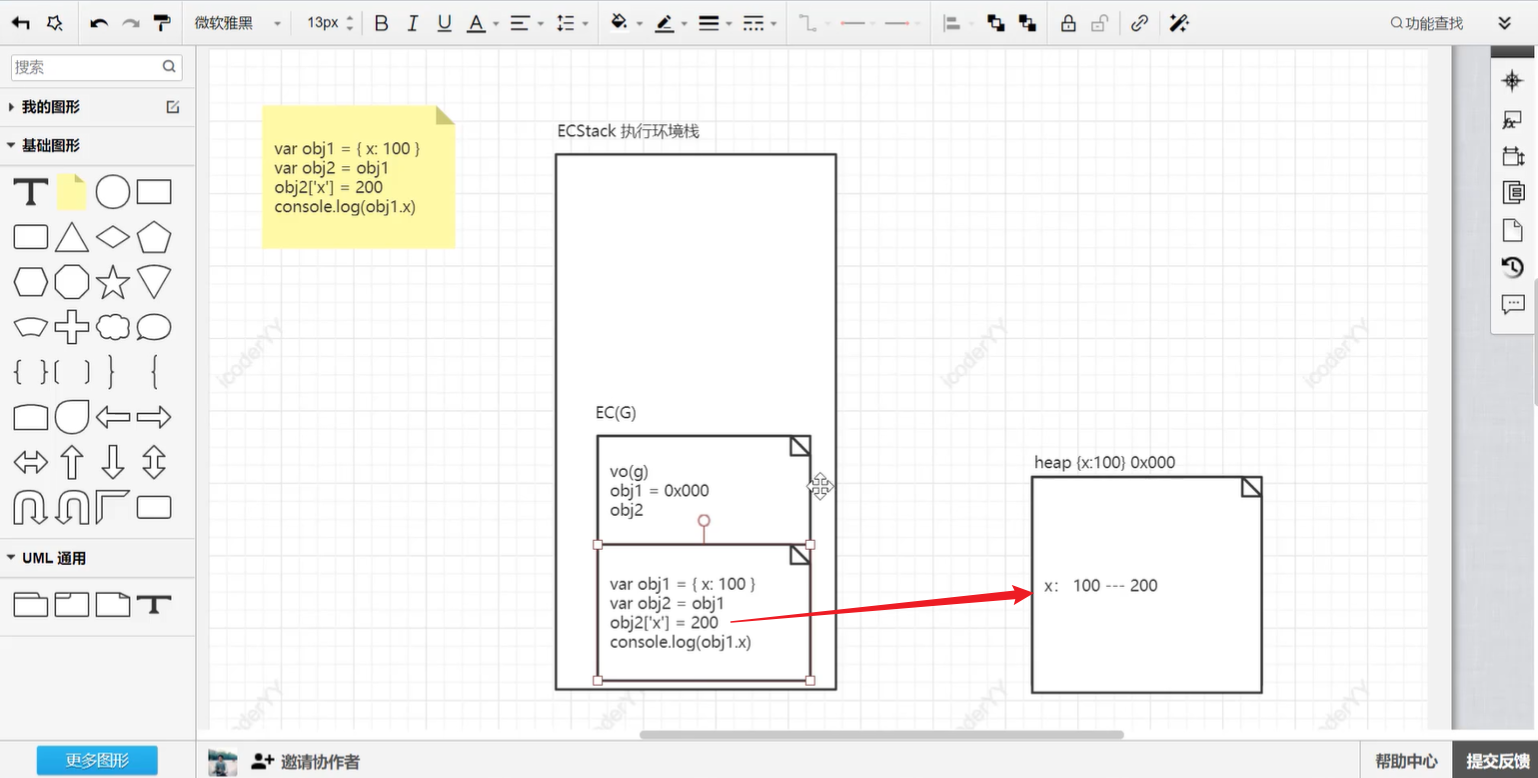The width and height of the screenshot is (1538, 778).
Task: Open the line dash style dropdown
Action: click(x=759, y=23)
